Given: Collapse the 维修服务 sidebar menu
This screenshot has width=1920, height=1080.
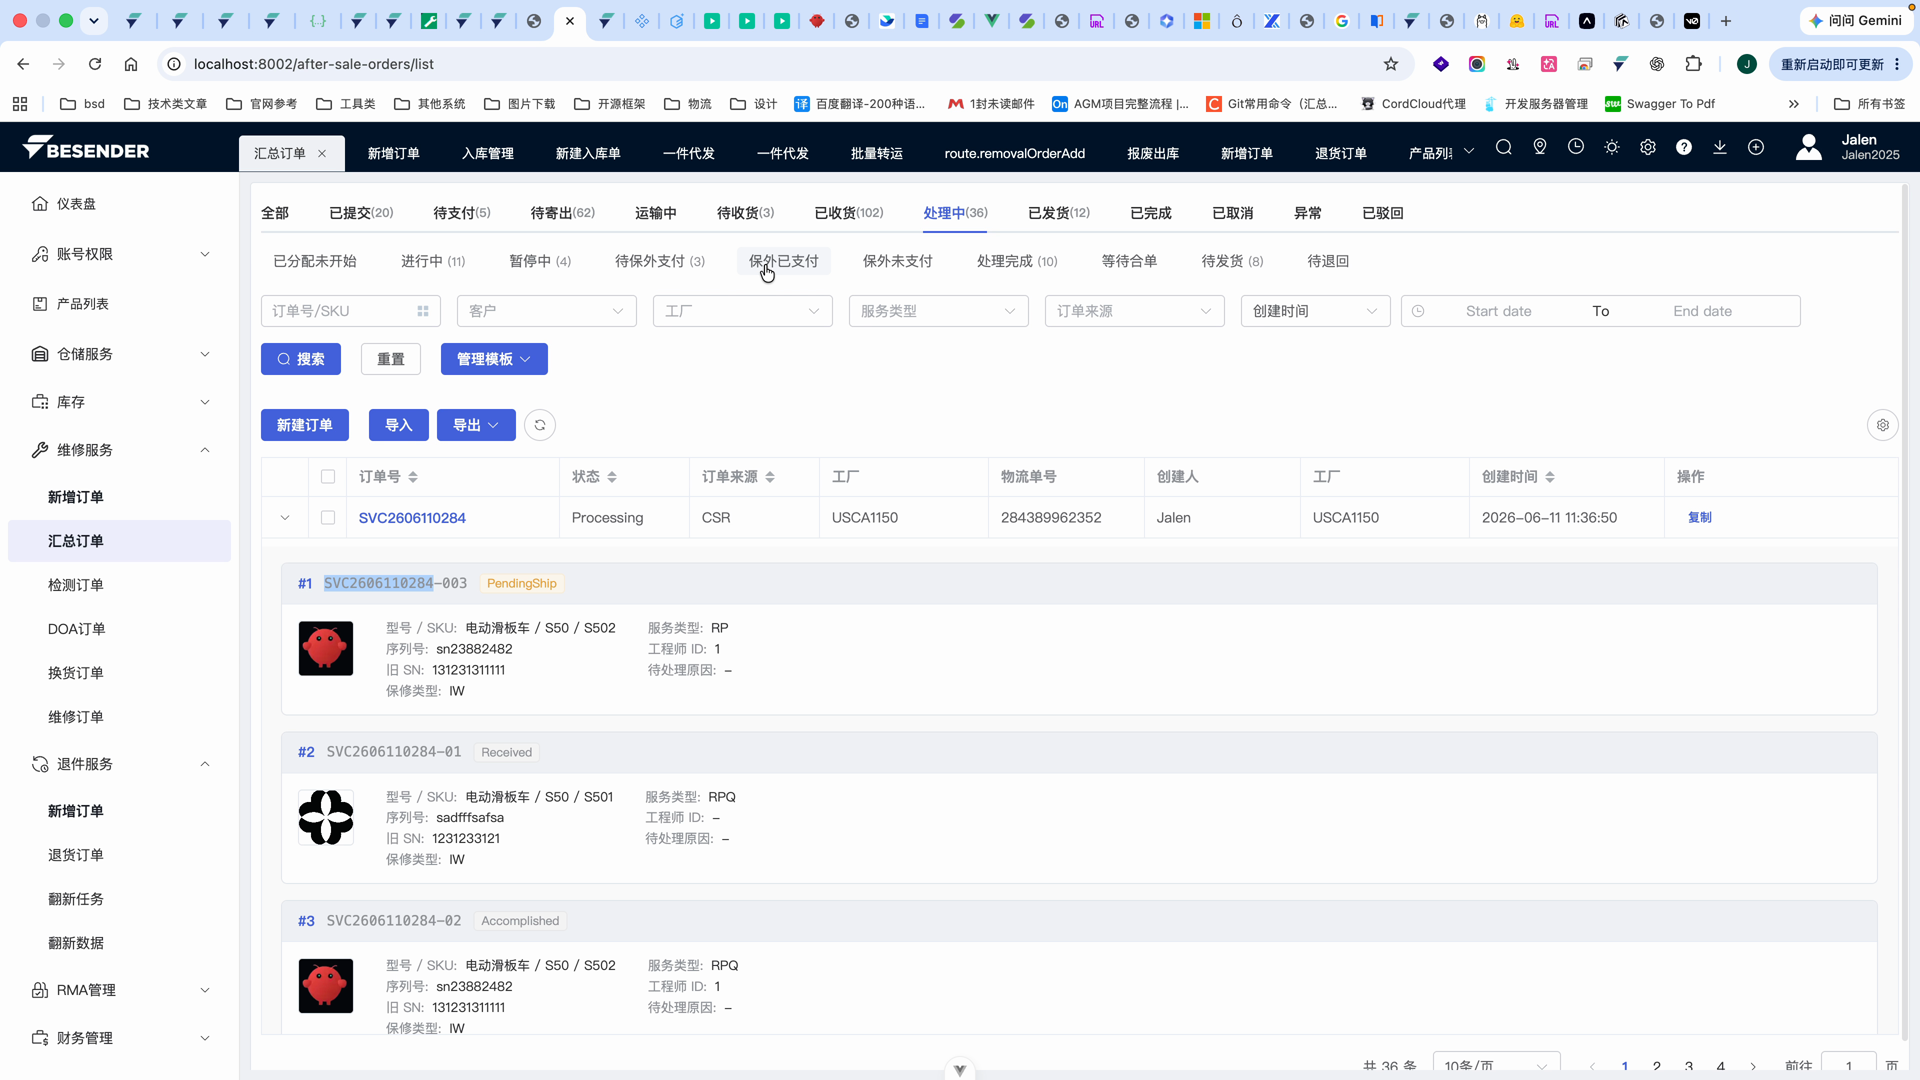Looking at the screenshot, I should pyautogui.click(x=120, y=450).
